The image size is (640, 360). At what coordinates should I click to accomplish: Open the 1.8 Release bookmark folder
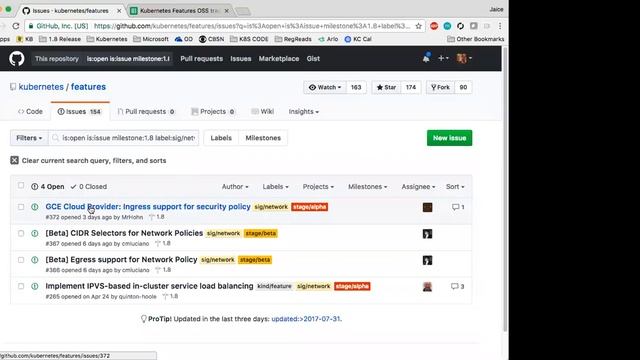click(60, 39)
